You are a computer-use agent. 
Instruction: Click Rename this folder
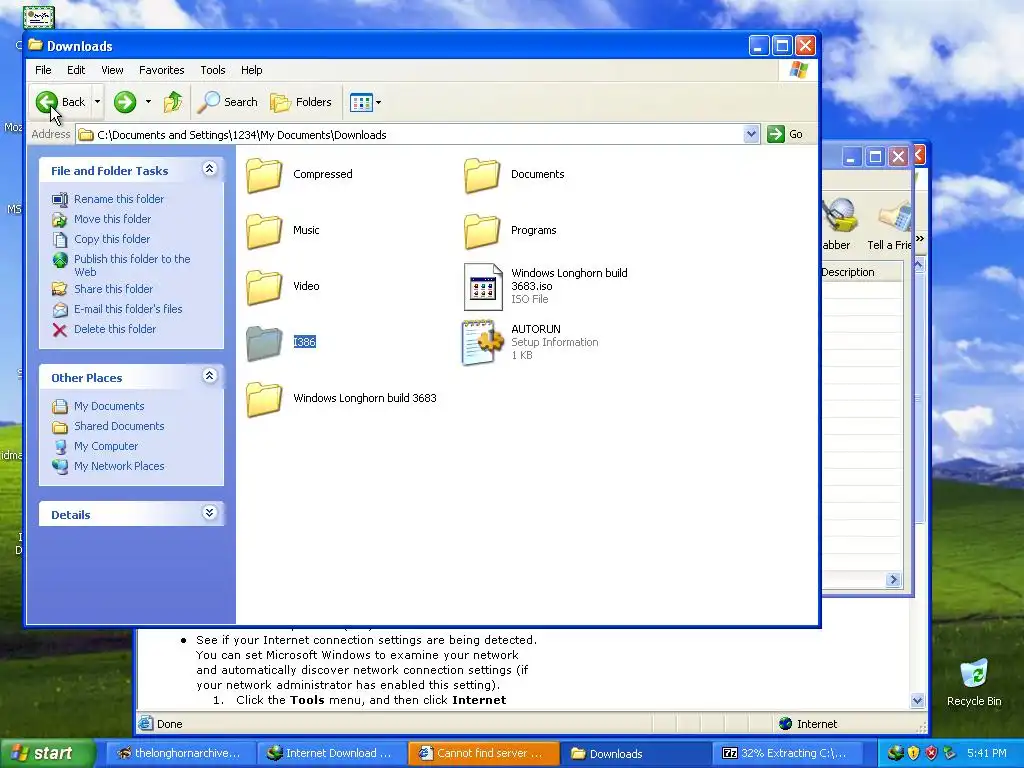click(x=119, y=199)
